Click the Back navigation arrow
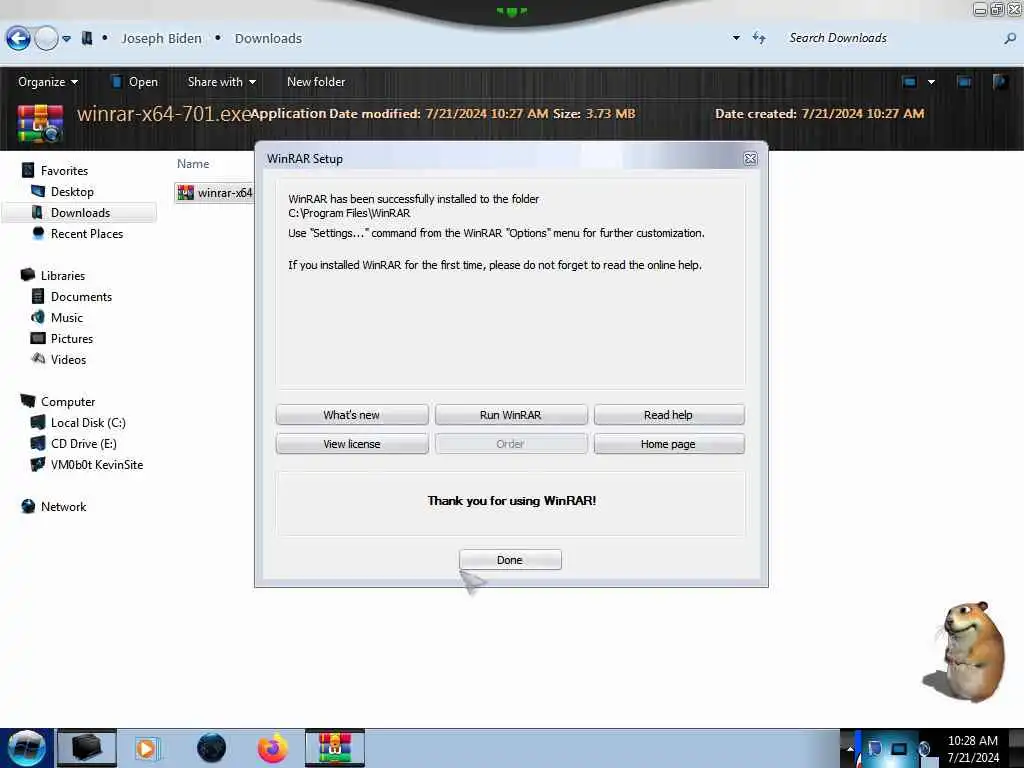 point(18,39)
